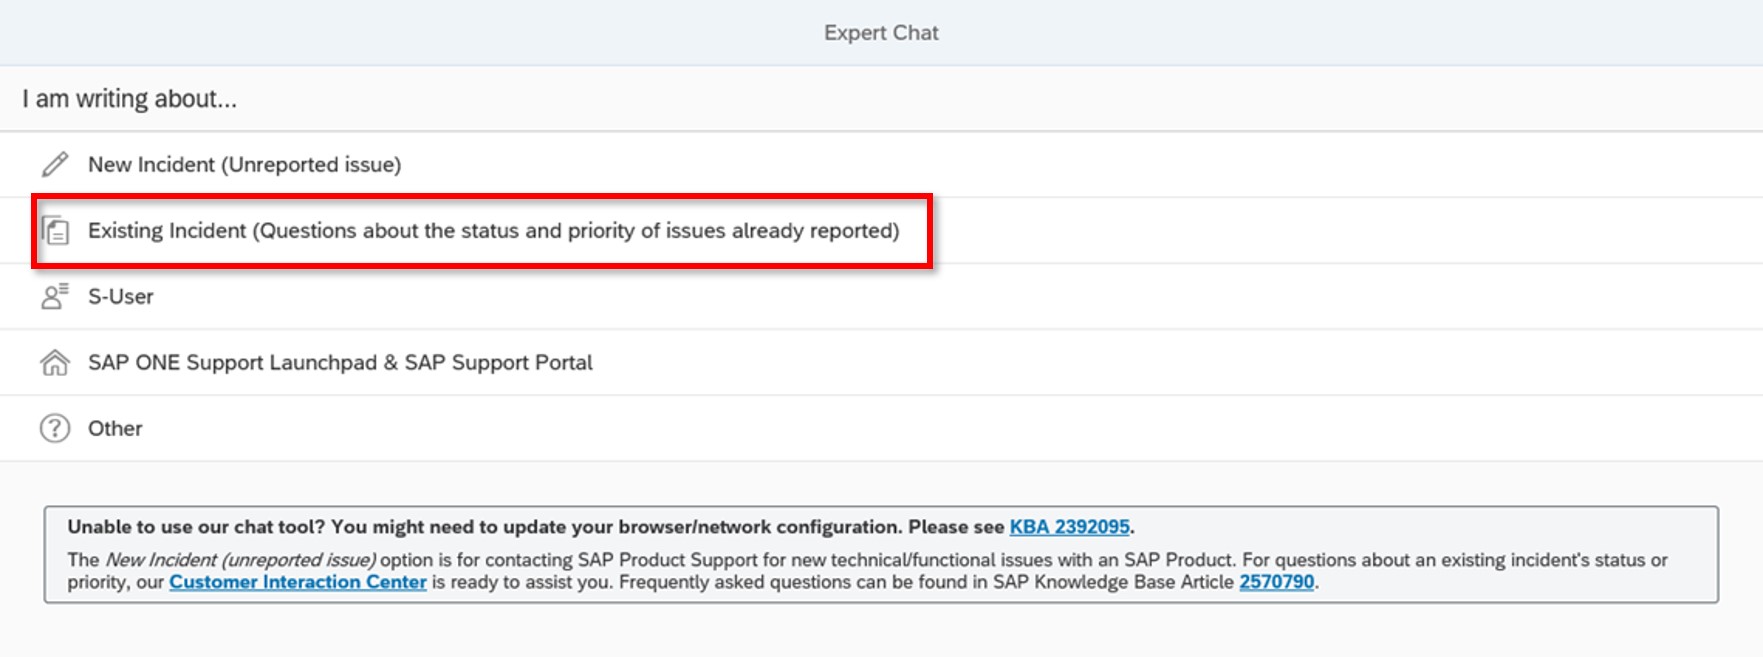Click the red highlight border around Existing Incident
Screen dimensions: 1763x657
point(482,196)
